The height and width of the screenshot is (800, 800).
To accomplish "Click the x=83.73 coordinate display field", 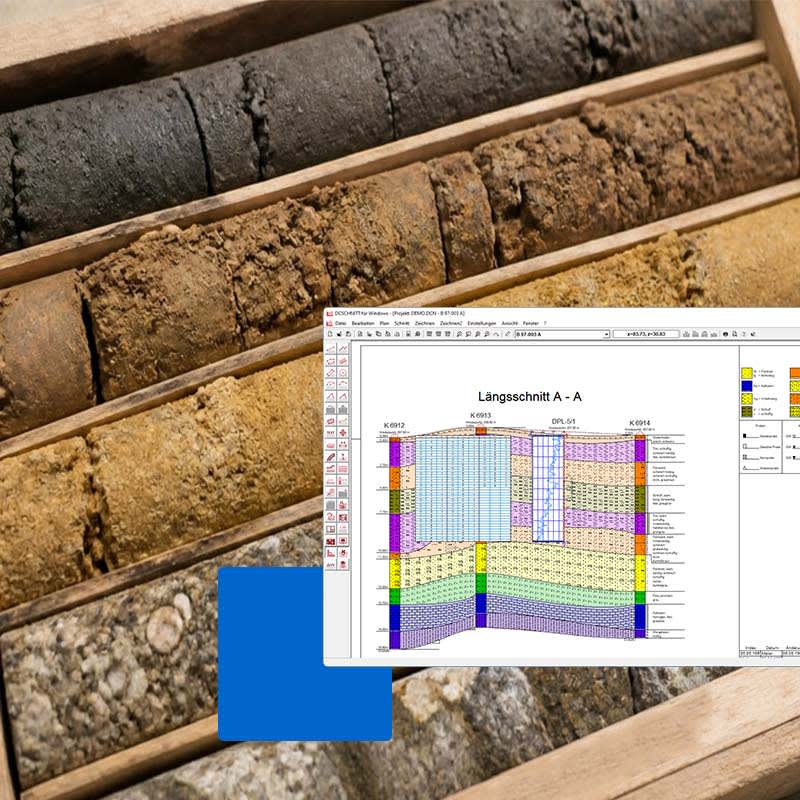I will (x=646, y=334).
